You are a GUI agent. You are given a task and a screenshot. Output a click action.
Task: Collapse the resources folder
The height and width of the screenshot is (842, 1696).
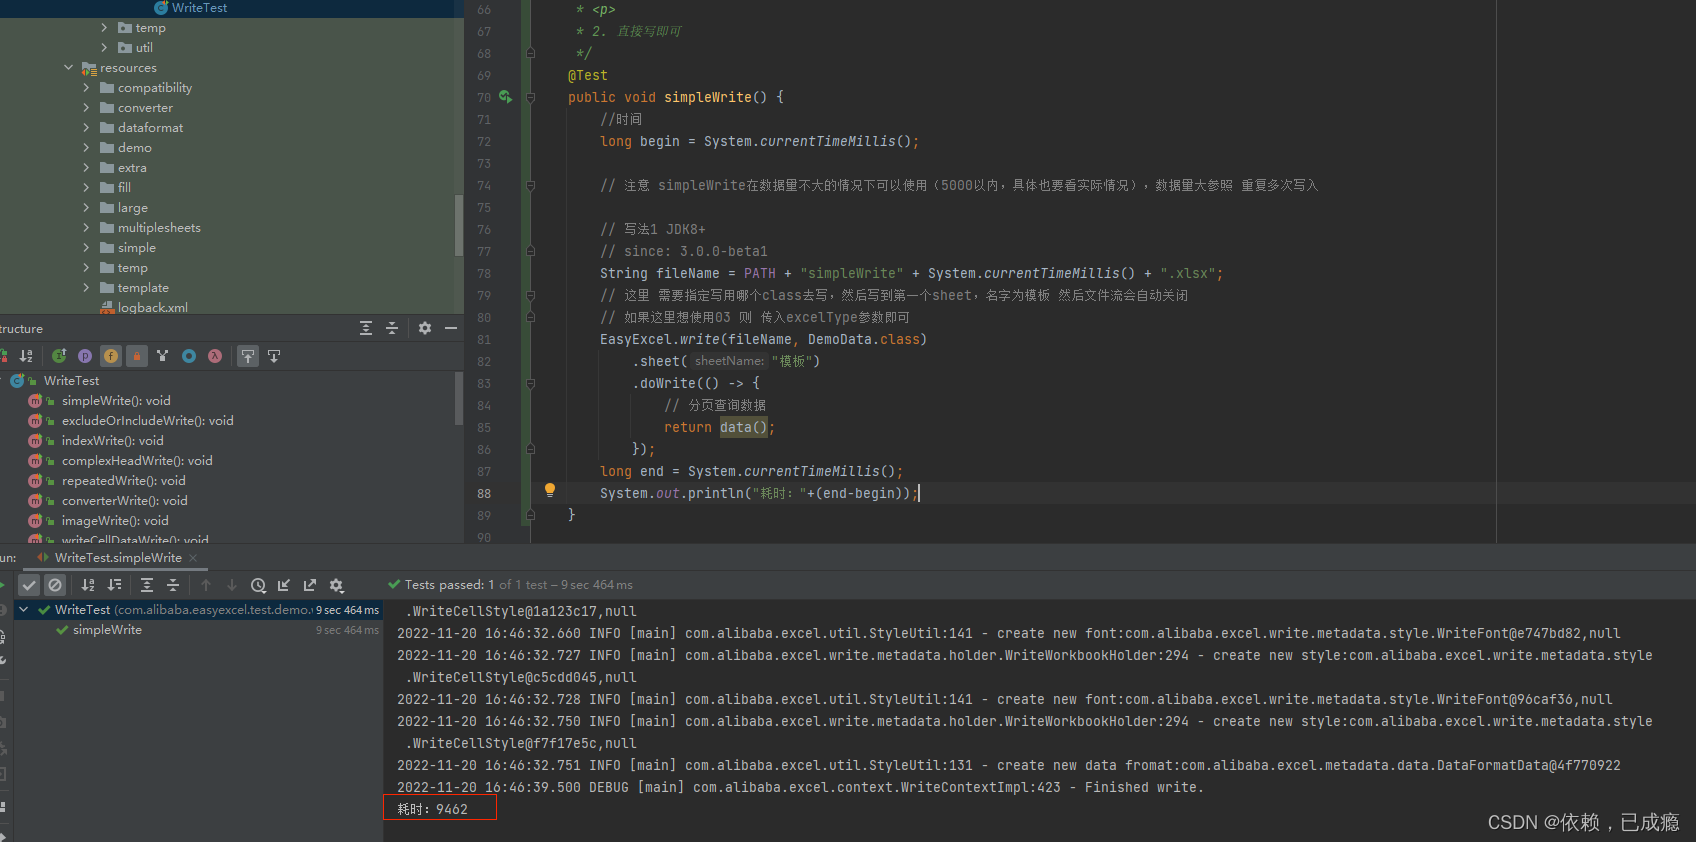(x=69, y=68)
